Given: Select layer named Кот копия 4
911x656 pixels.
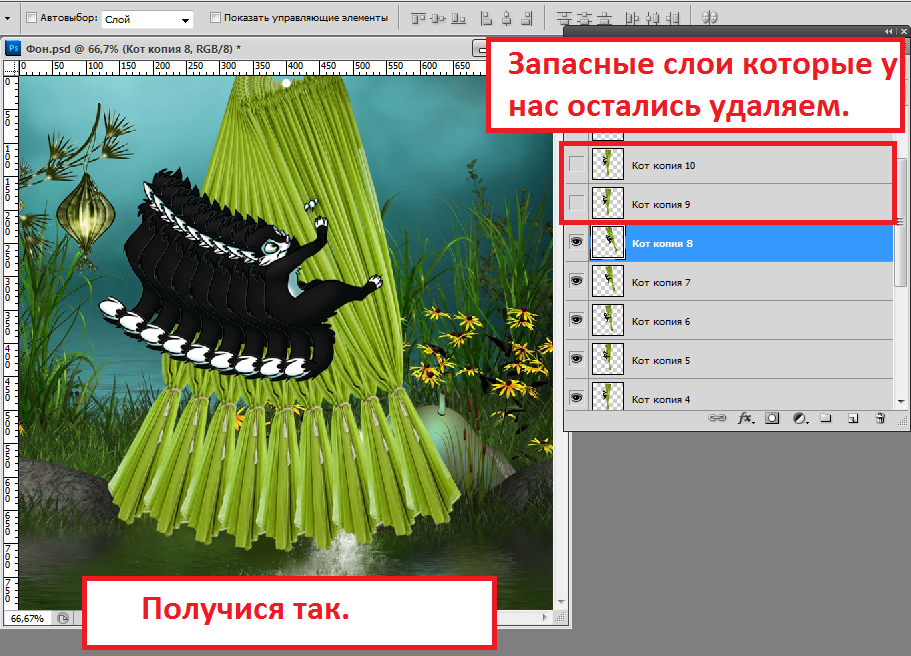Looking at the screenshot, I should 661,399.
